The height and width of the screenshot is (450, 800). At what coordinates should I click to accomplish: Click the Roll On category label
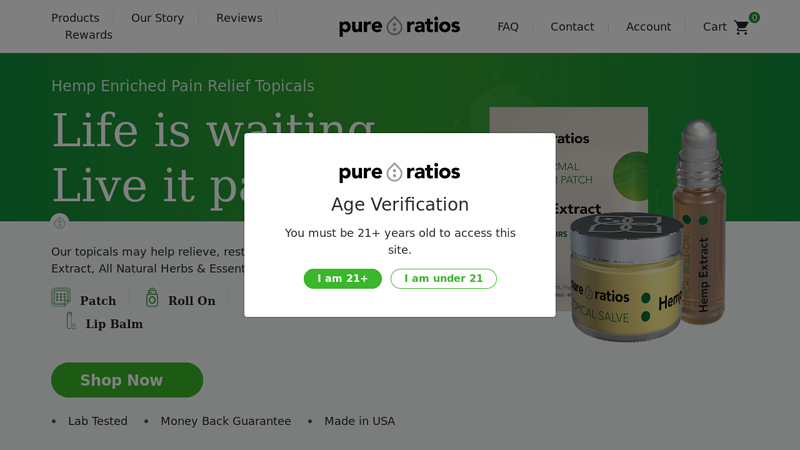tap(192, 301)
